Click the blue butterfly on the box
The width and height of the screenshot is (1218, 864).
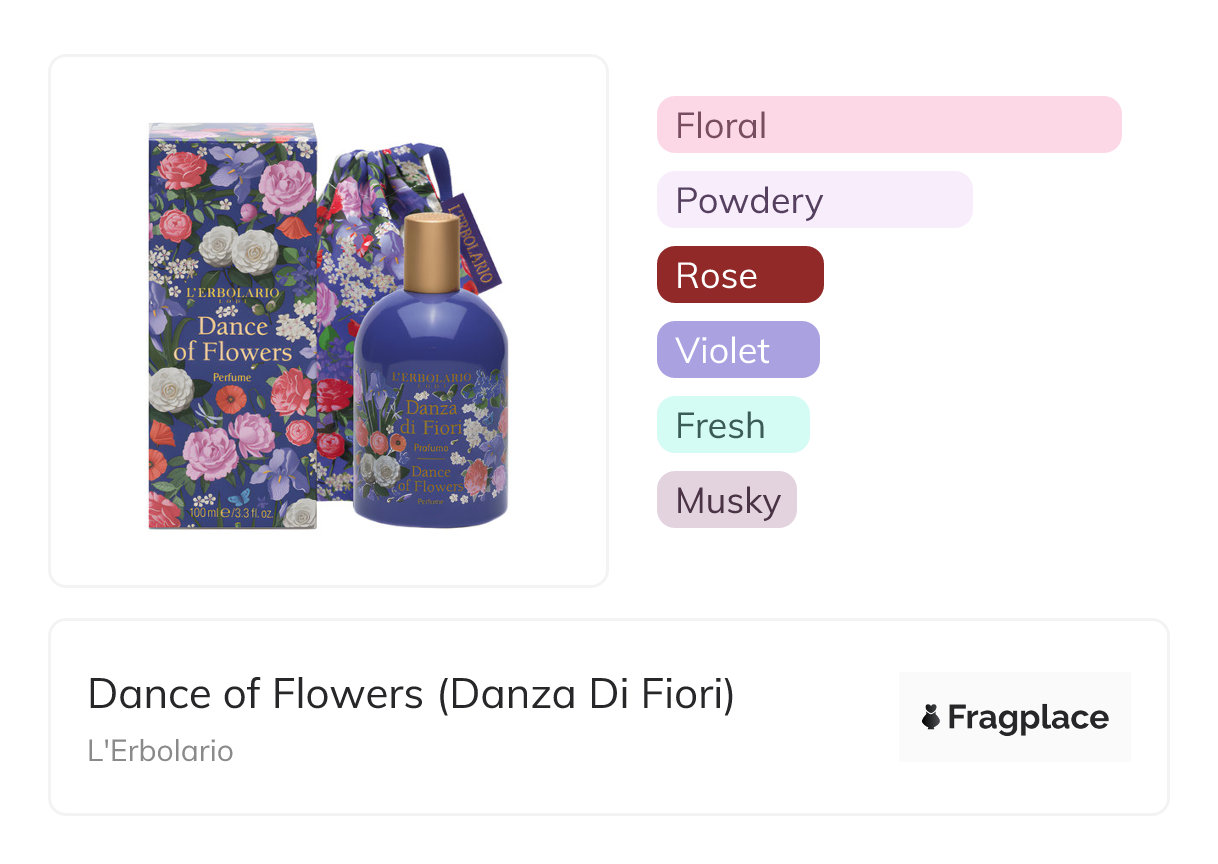coord(238,496)
